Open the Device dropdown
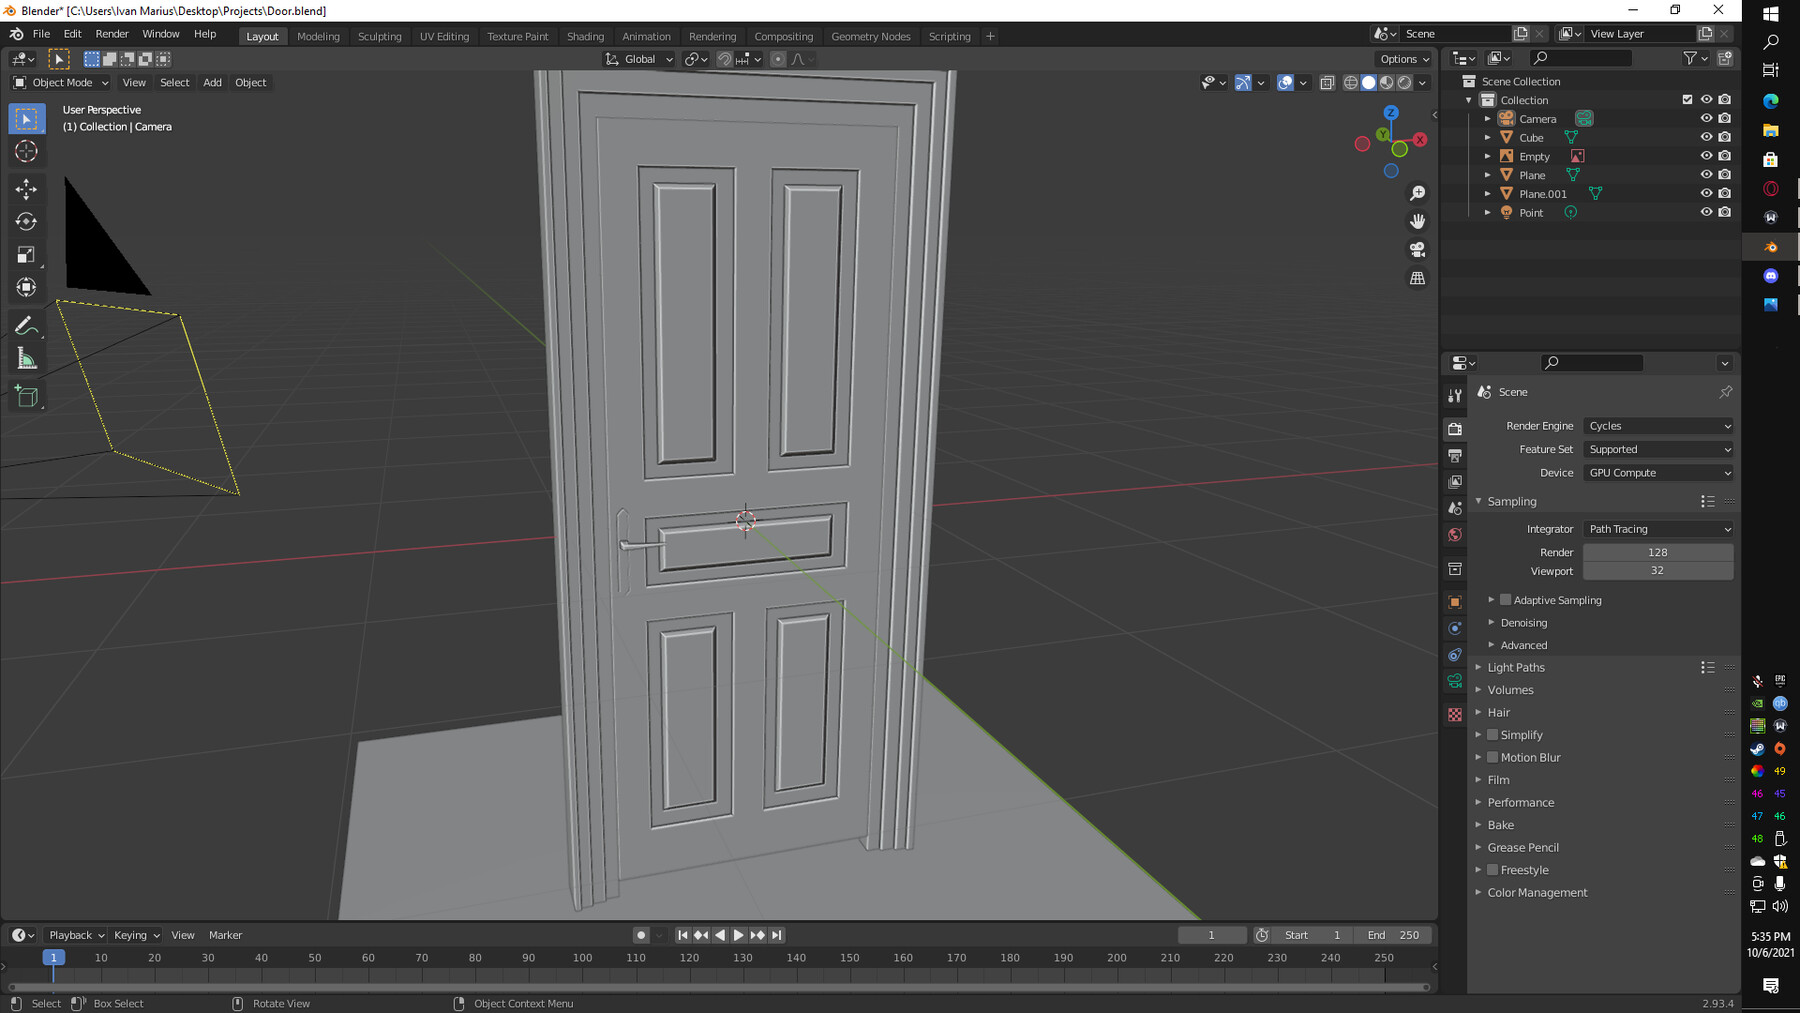This screenshot has width=1800, height=1013. [1657, 472]
